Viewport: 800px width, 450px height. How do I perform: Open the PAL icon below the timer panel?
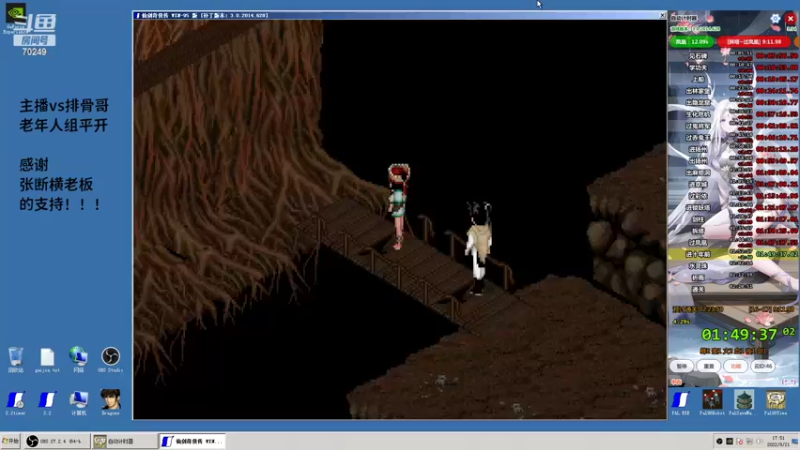click(681, 403)
